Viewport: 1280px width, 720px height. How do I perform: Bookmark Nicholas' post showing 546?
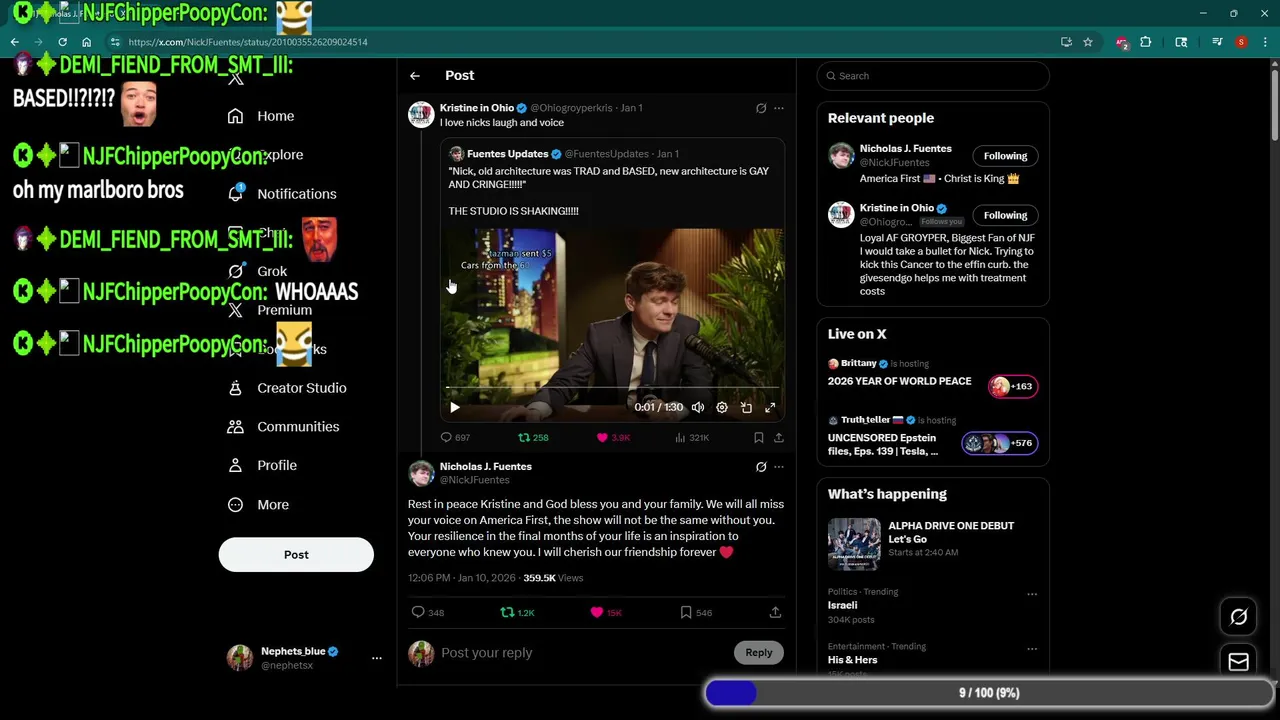click(696, 612)
